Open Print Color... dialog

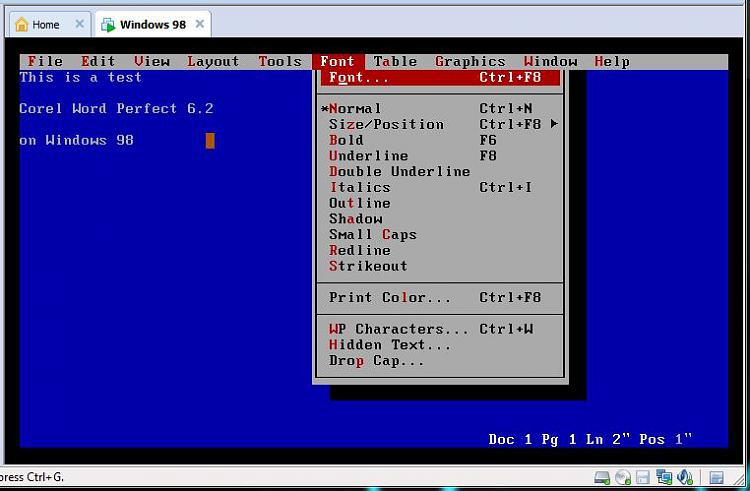[440, 297]
